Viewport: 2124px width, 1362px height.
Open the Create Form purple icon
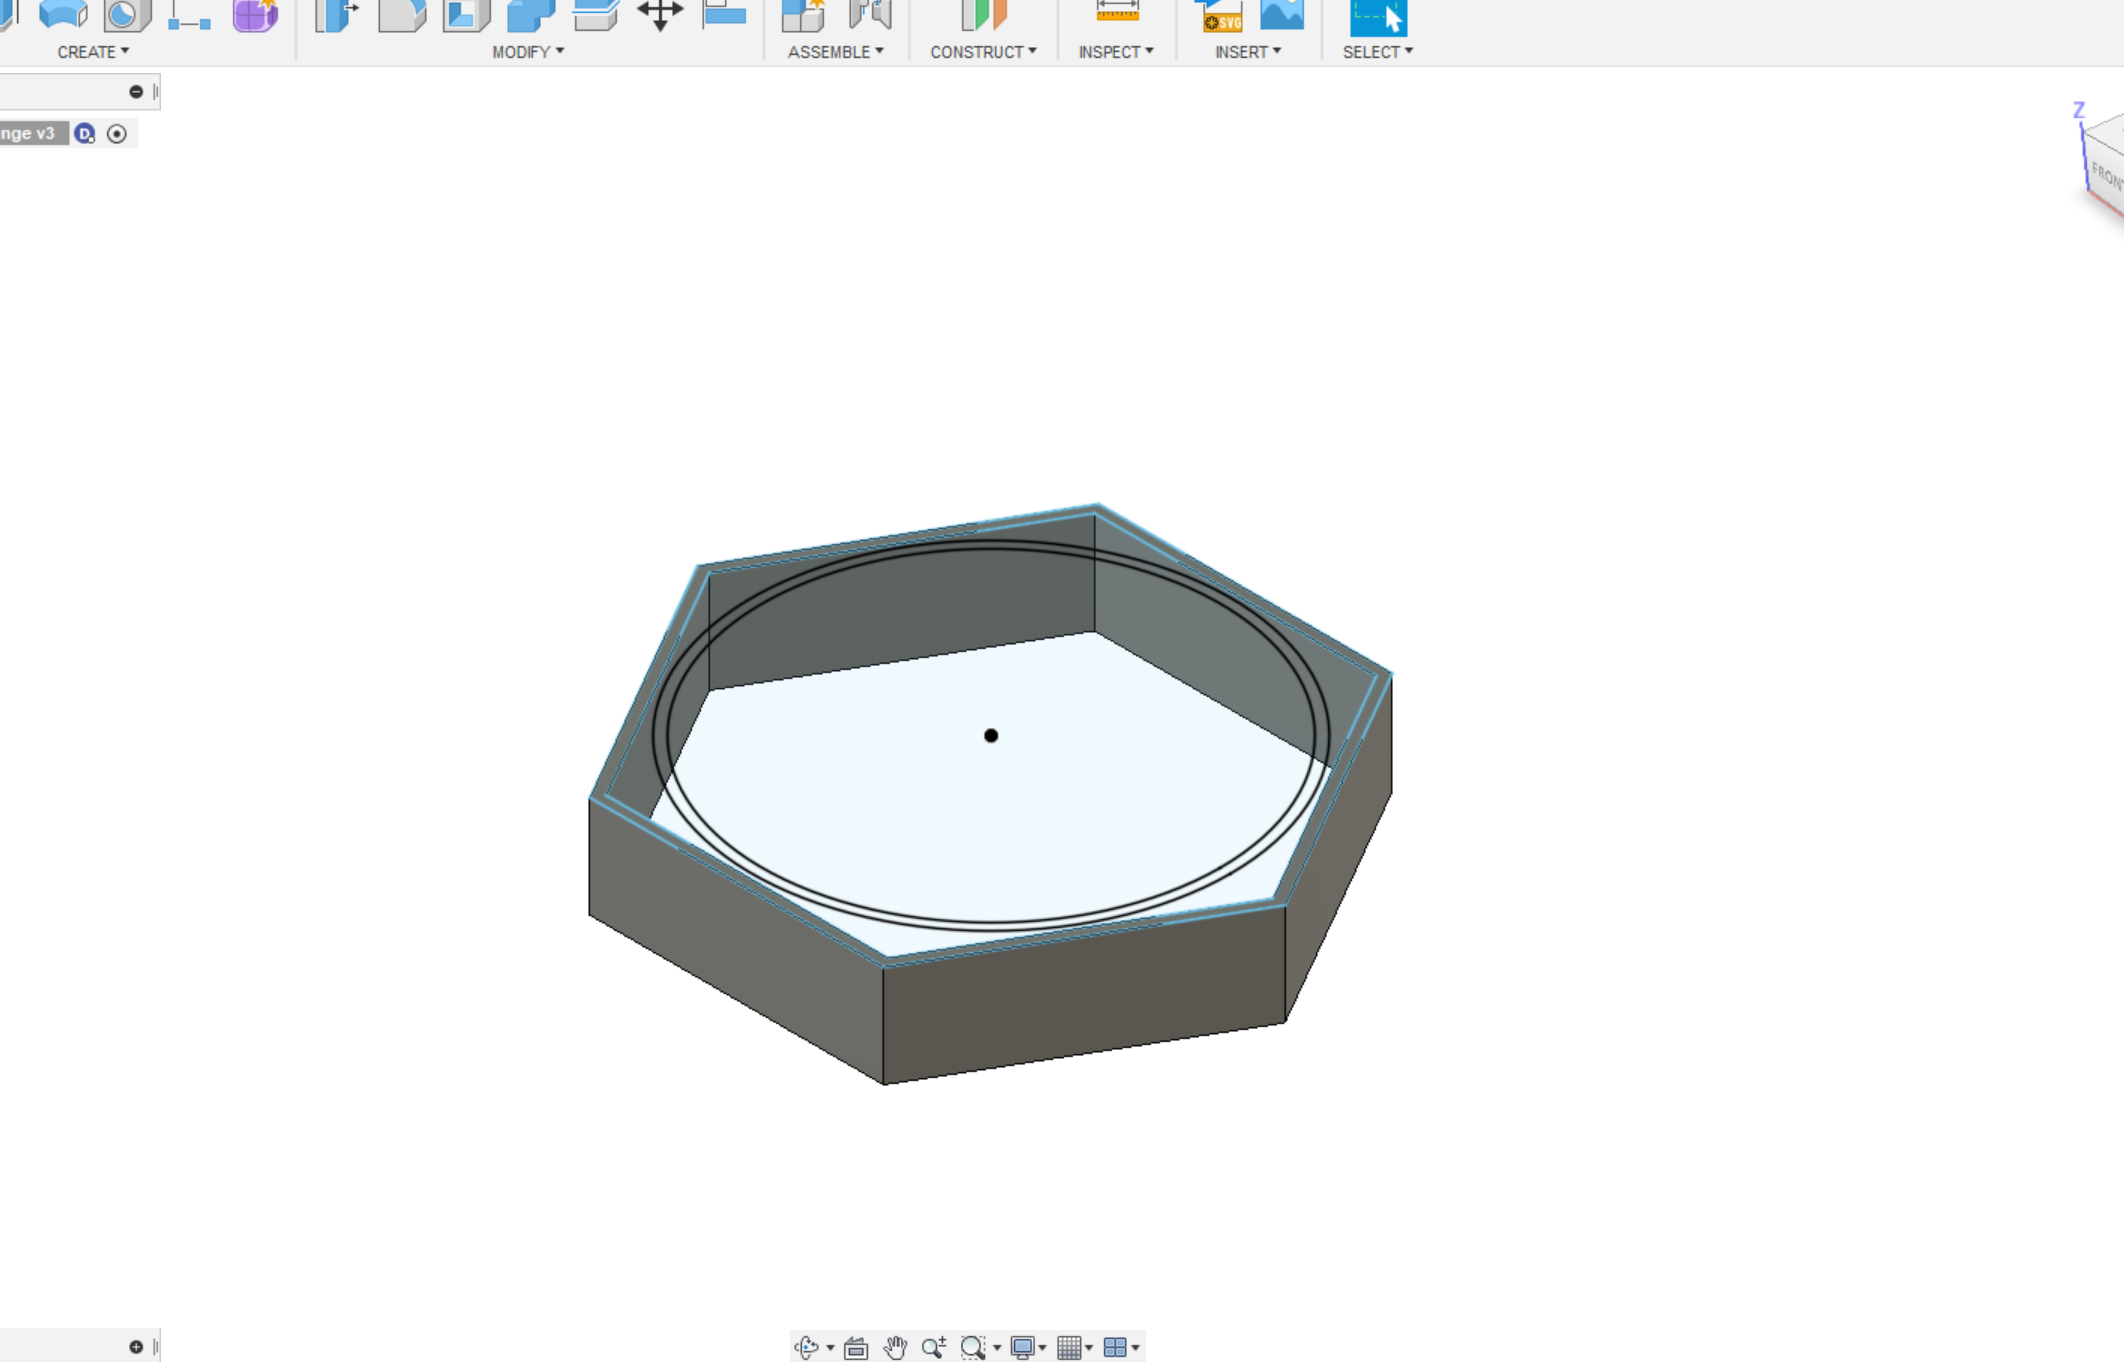tap(255, 16)
